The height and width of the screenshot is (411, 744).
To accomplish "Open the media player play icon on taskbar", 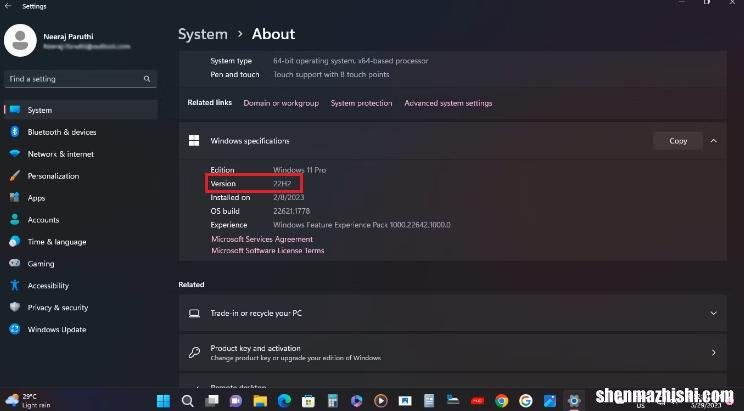I will (381, 401).
